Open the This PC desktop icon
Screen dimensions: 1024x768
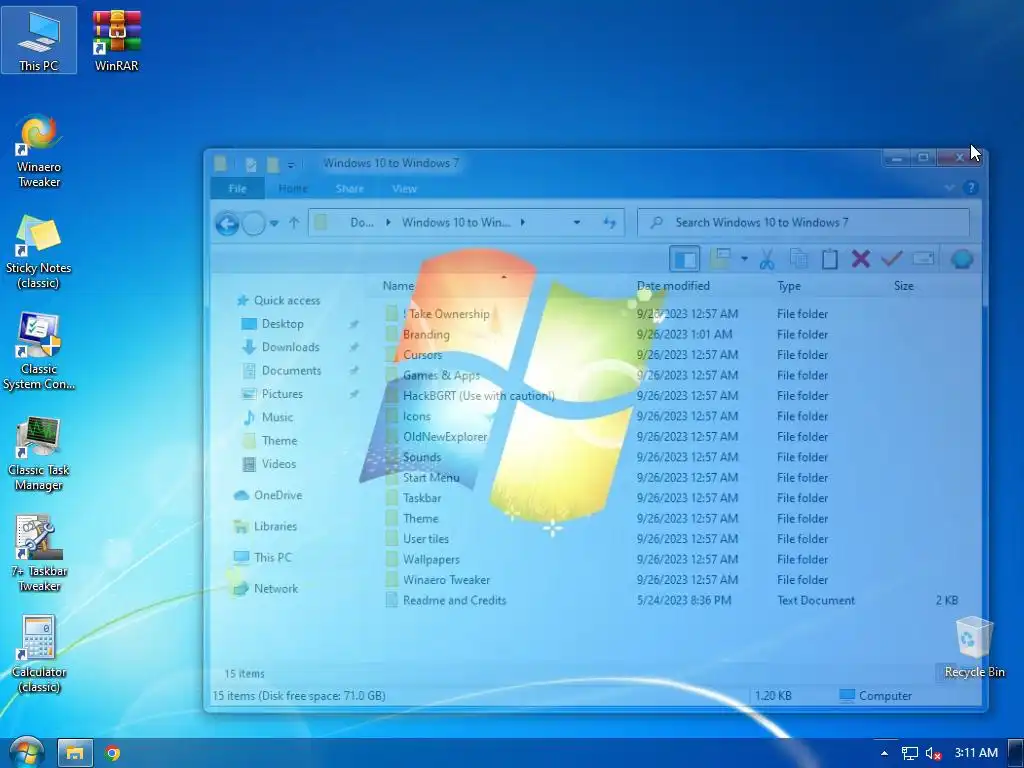(x=39, y=40)
